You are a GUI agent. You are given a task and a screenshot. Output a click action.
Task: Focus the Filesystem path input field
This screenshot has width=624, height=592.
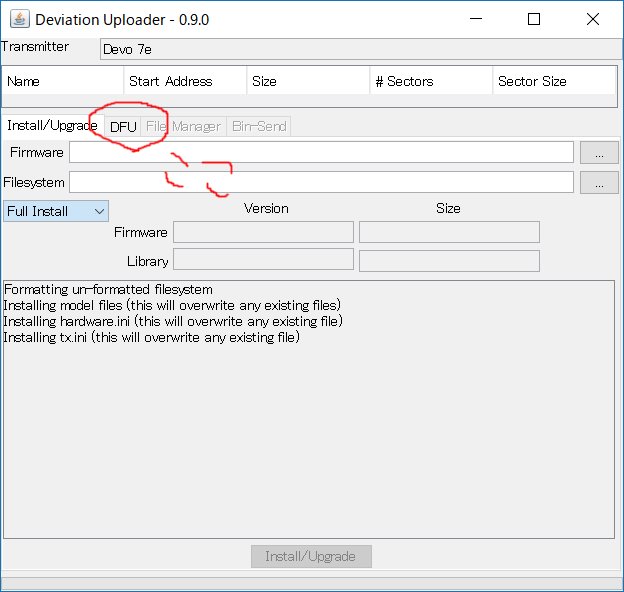(322, 182)
